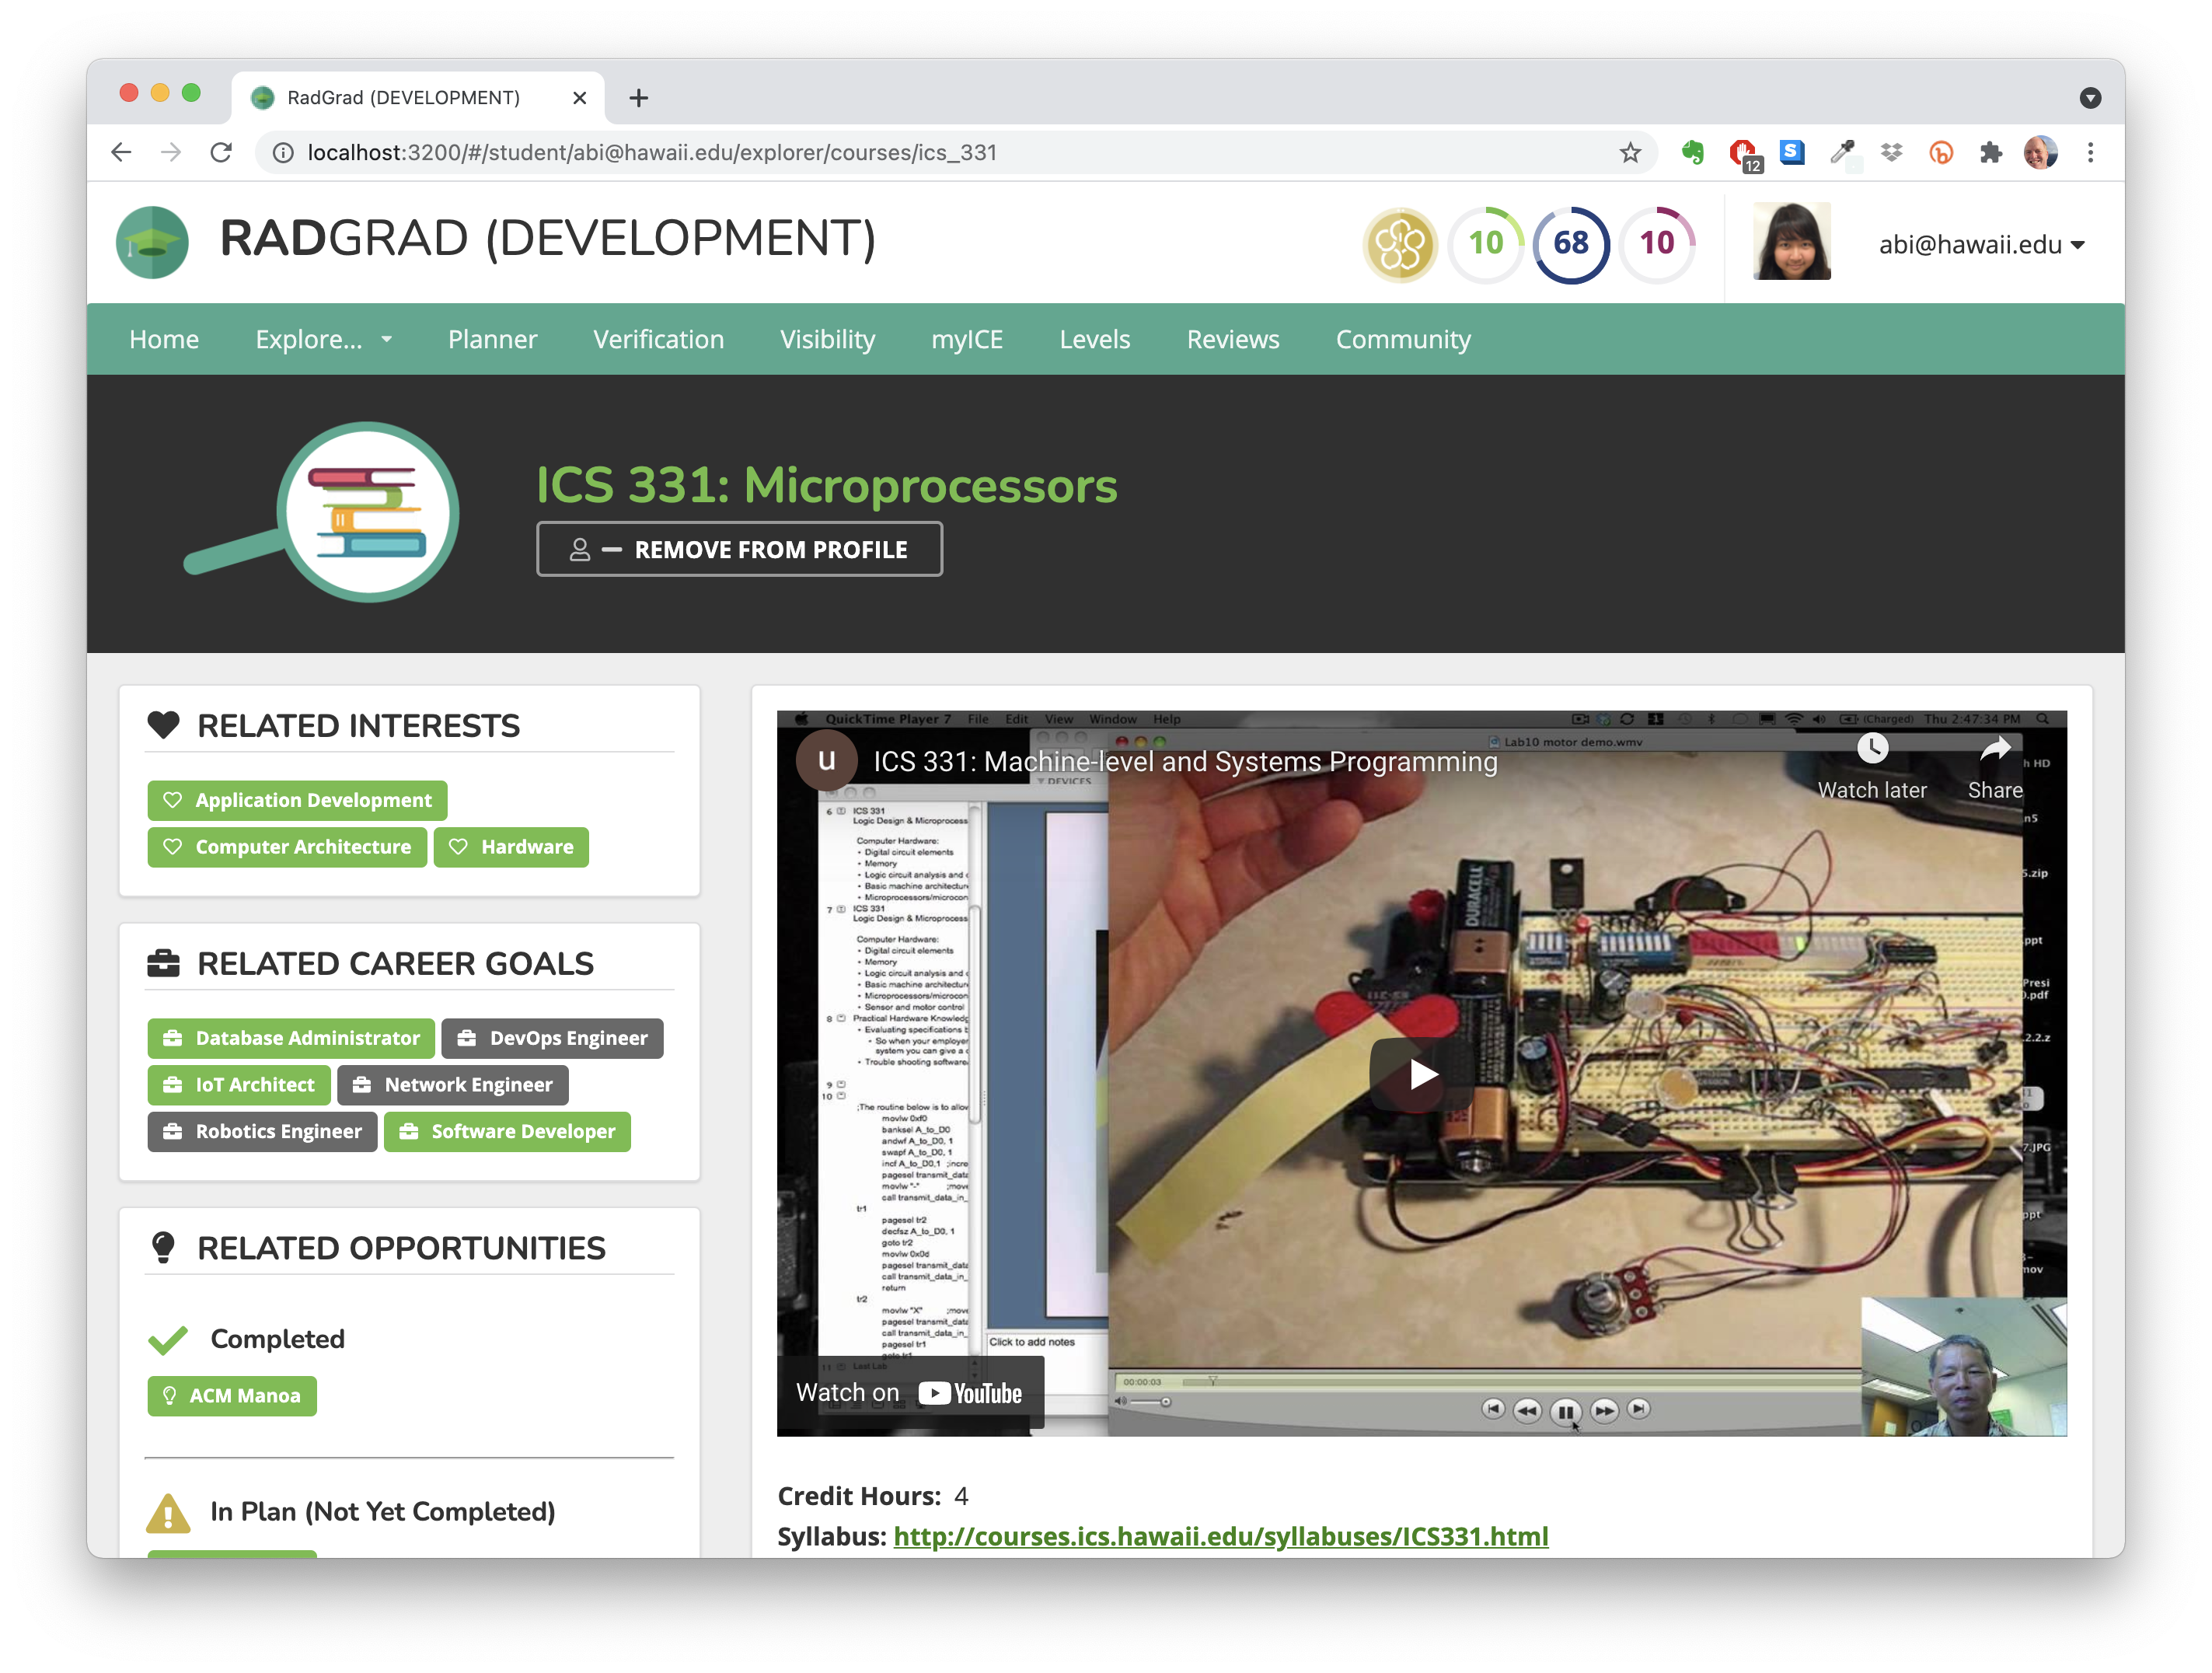Open the Database Administrator career goal
The width and height of the screenshot is (2212, 1673).
pos(291,1038)
